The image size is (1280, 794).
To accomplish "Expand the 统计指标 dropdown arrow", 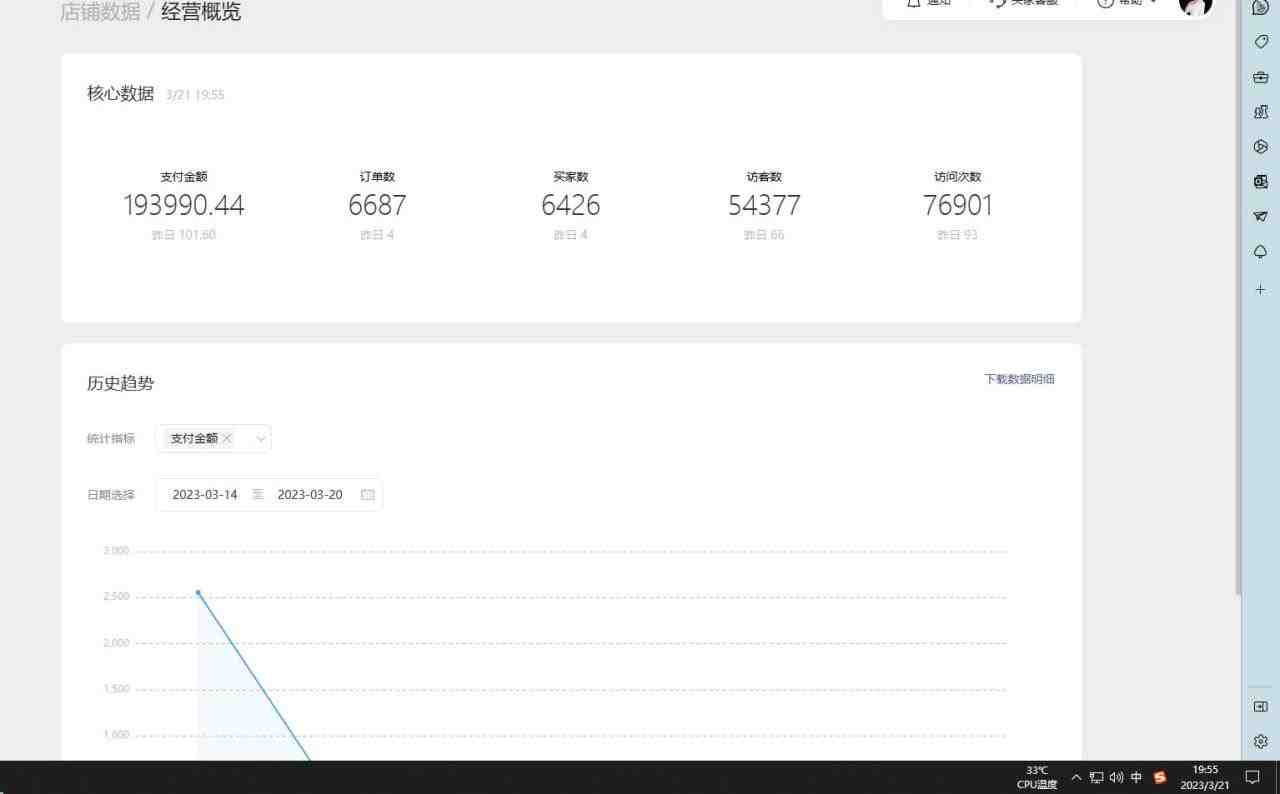I will click(x=260, y=438).
